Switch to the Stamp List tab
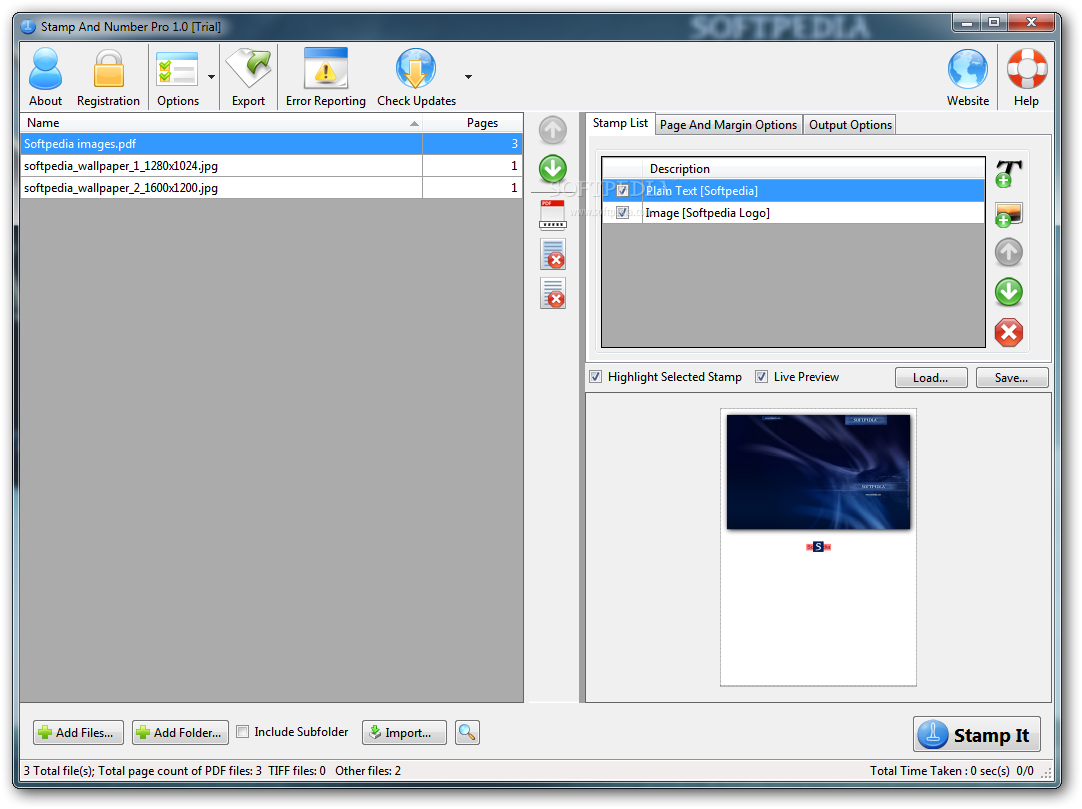This screenshot has height=809, width=1082. [x=620, y=123]
